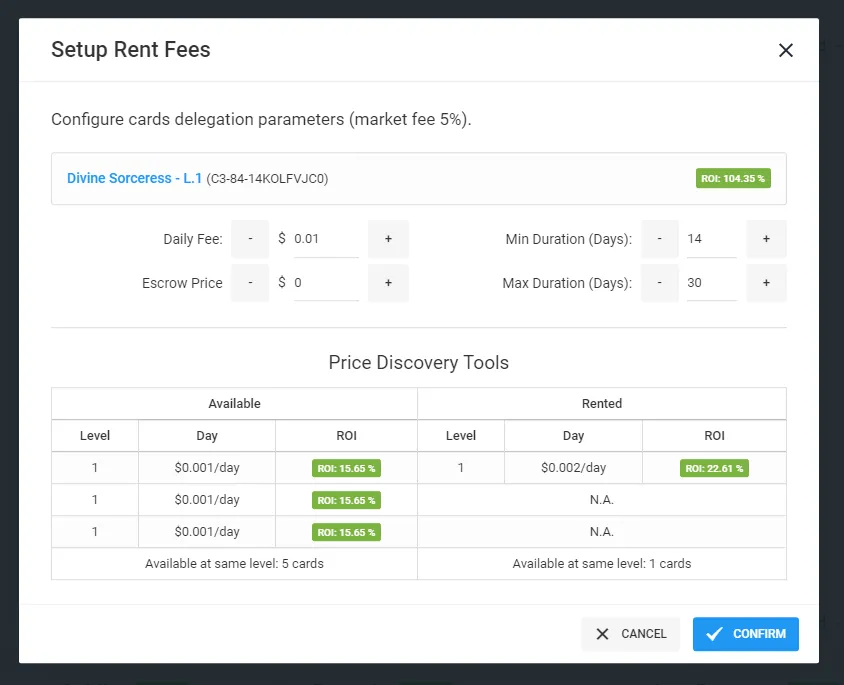Select the Rented $0.002/day price cell
The height and width of the screenshot is (685, 844).
tap(573, 468)
